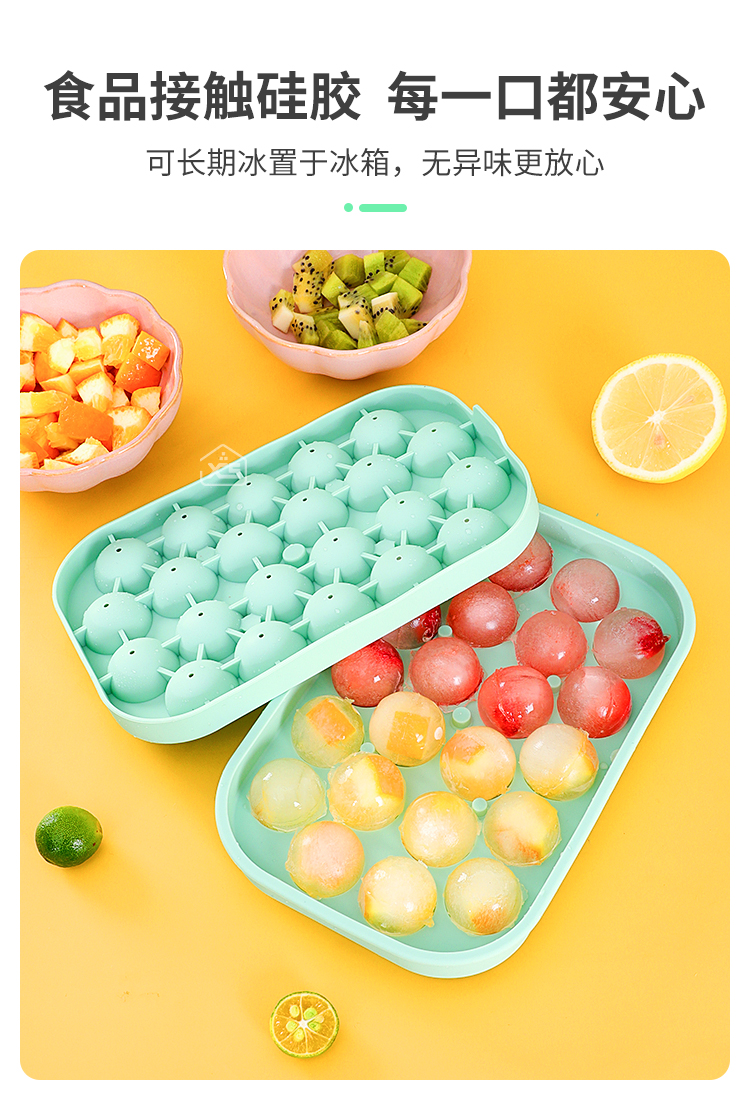Click the small green dot under the subtitle

point(349,208)
